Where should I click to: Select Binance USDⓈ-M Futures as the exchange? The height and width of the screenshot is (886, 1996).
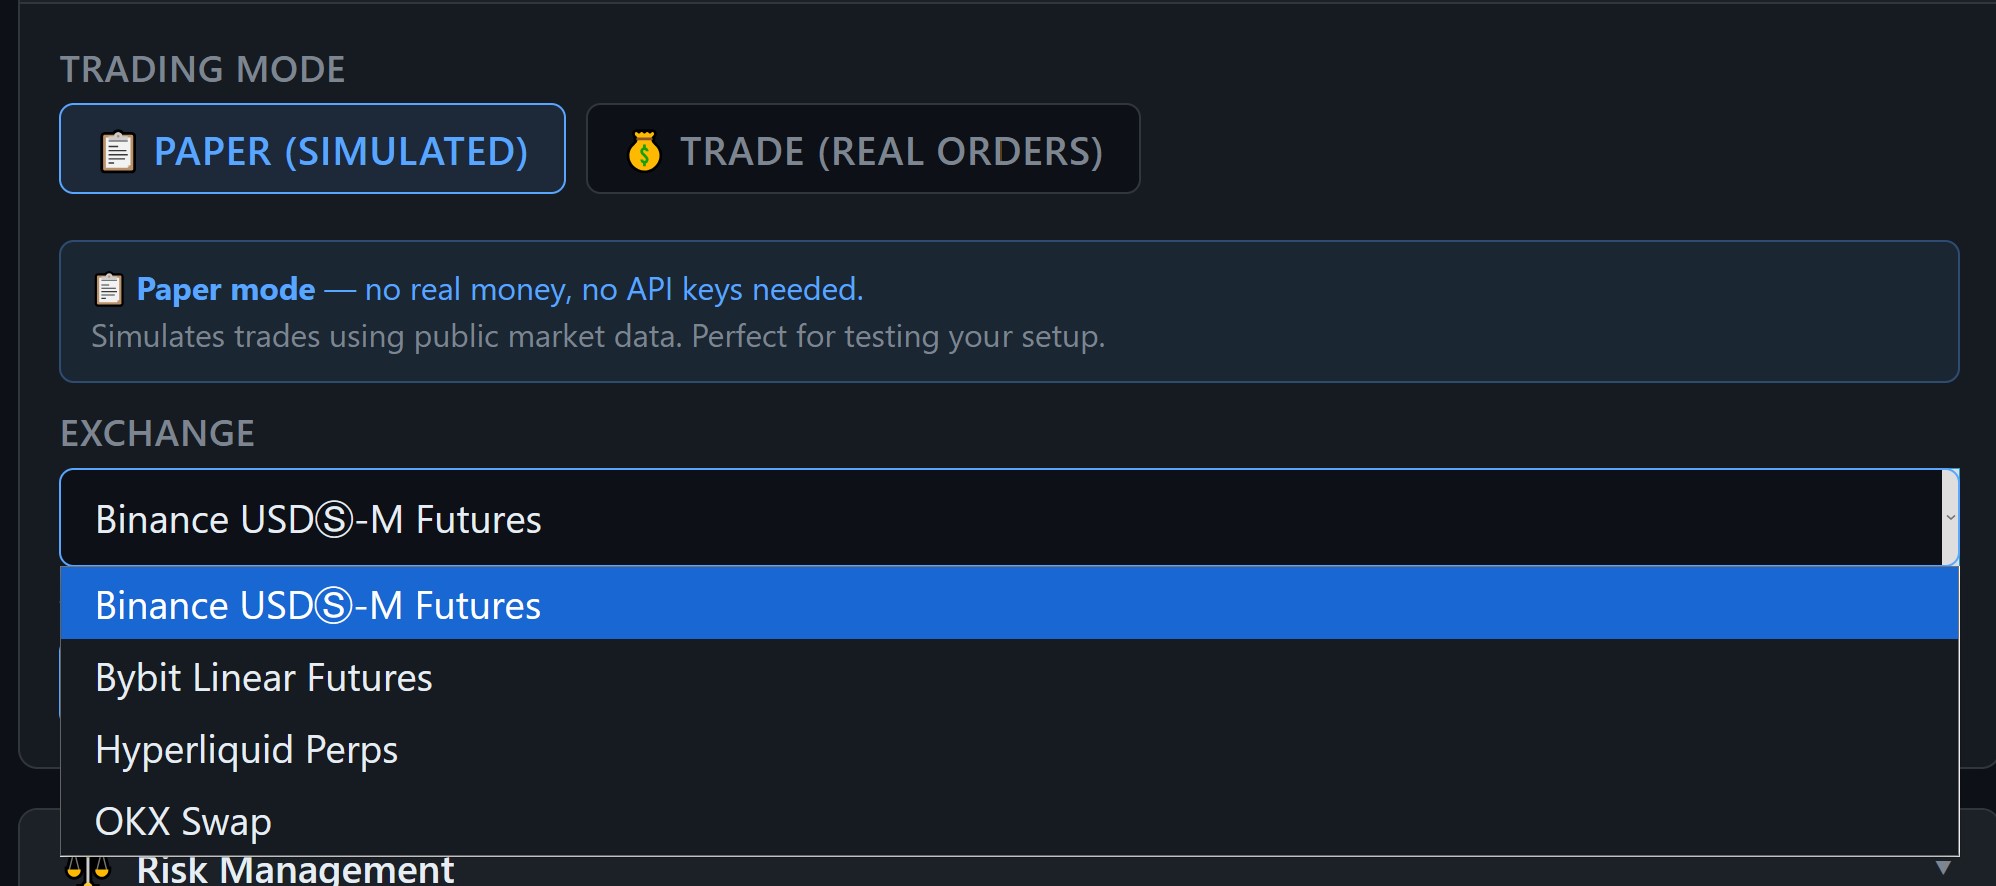(x=317, y=604)
